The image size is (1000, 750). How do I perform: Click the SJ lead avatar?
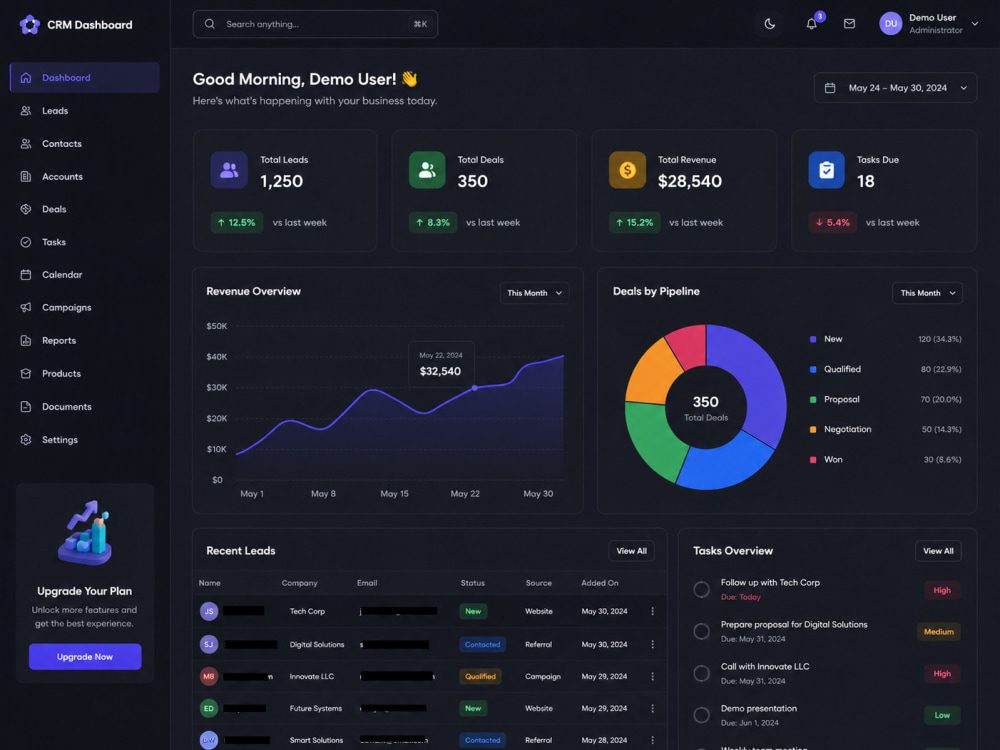pyautogui.click(x=209, y=644)
